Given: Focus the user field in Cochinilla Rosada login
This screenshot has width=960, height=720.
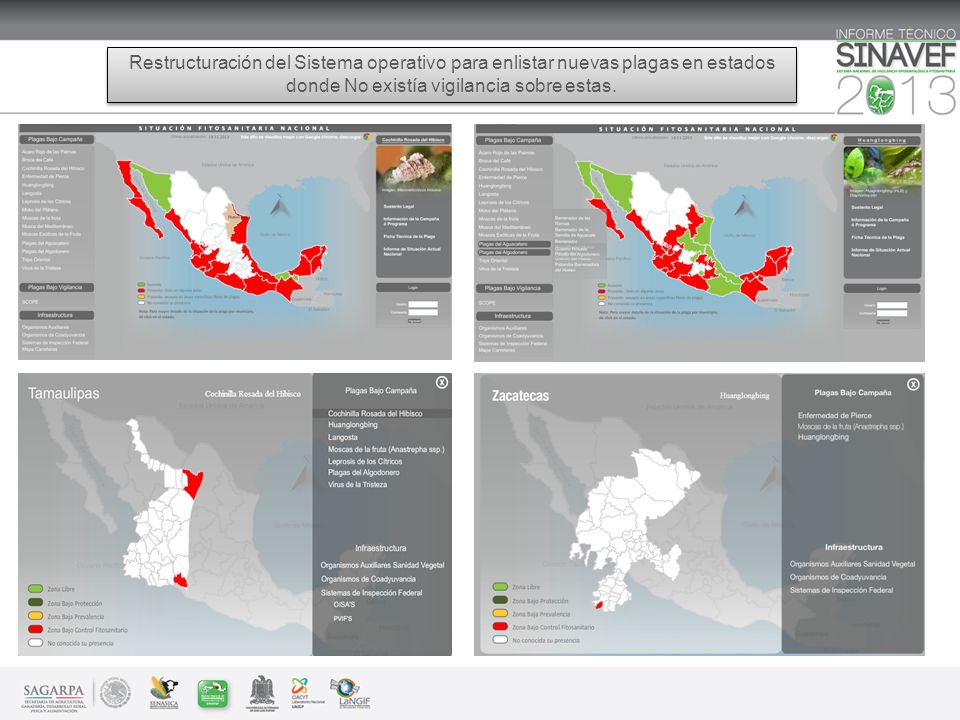Looking at the screenshot, I should [424, 304].
